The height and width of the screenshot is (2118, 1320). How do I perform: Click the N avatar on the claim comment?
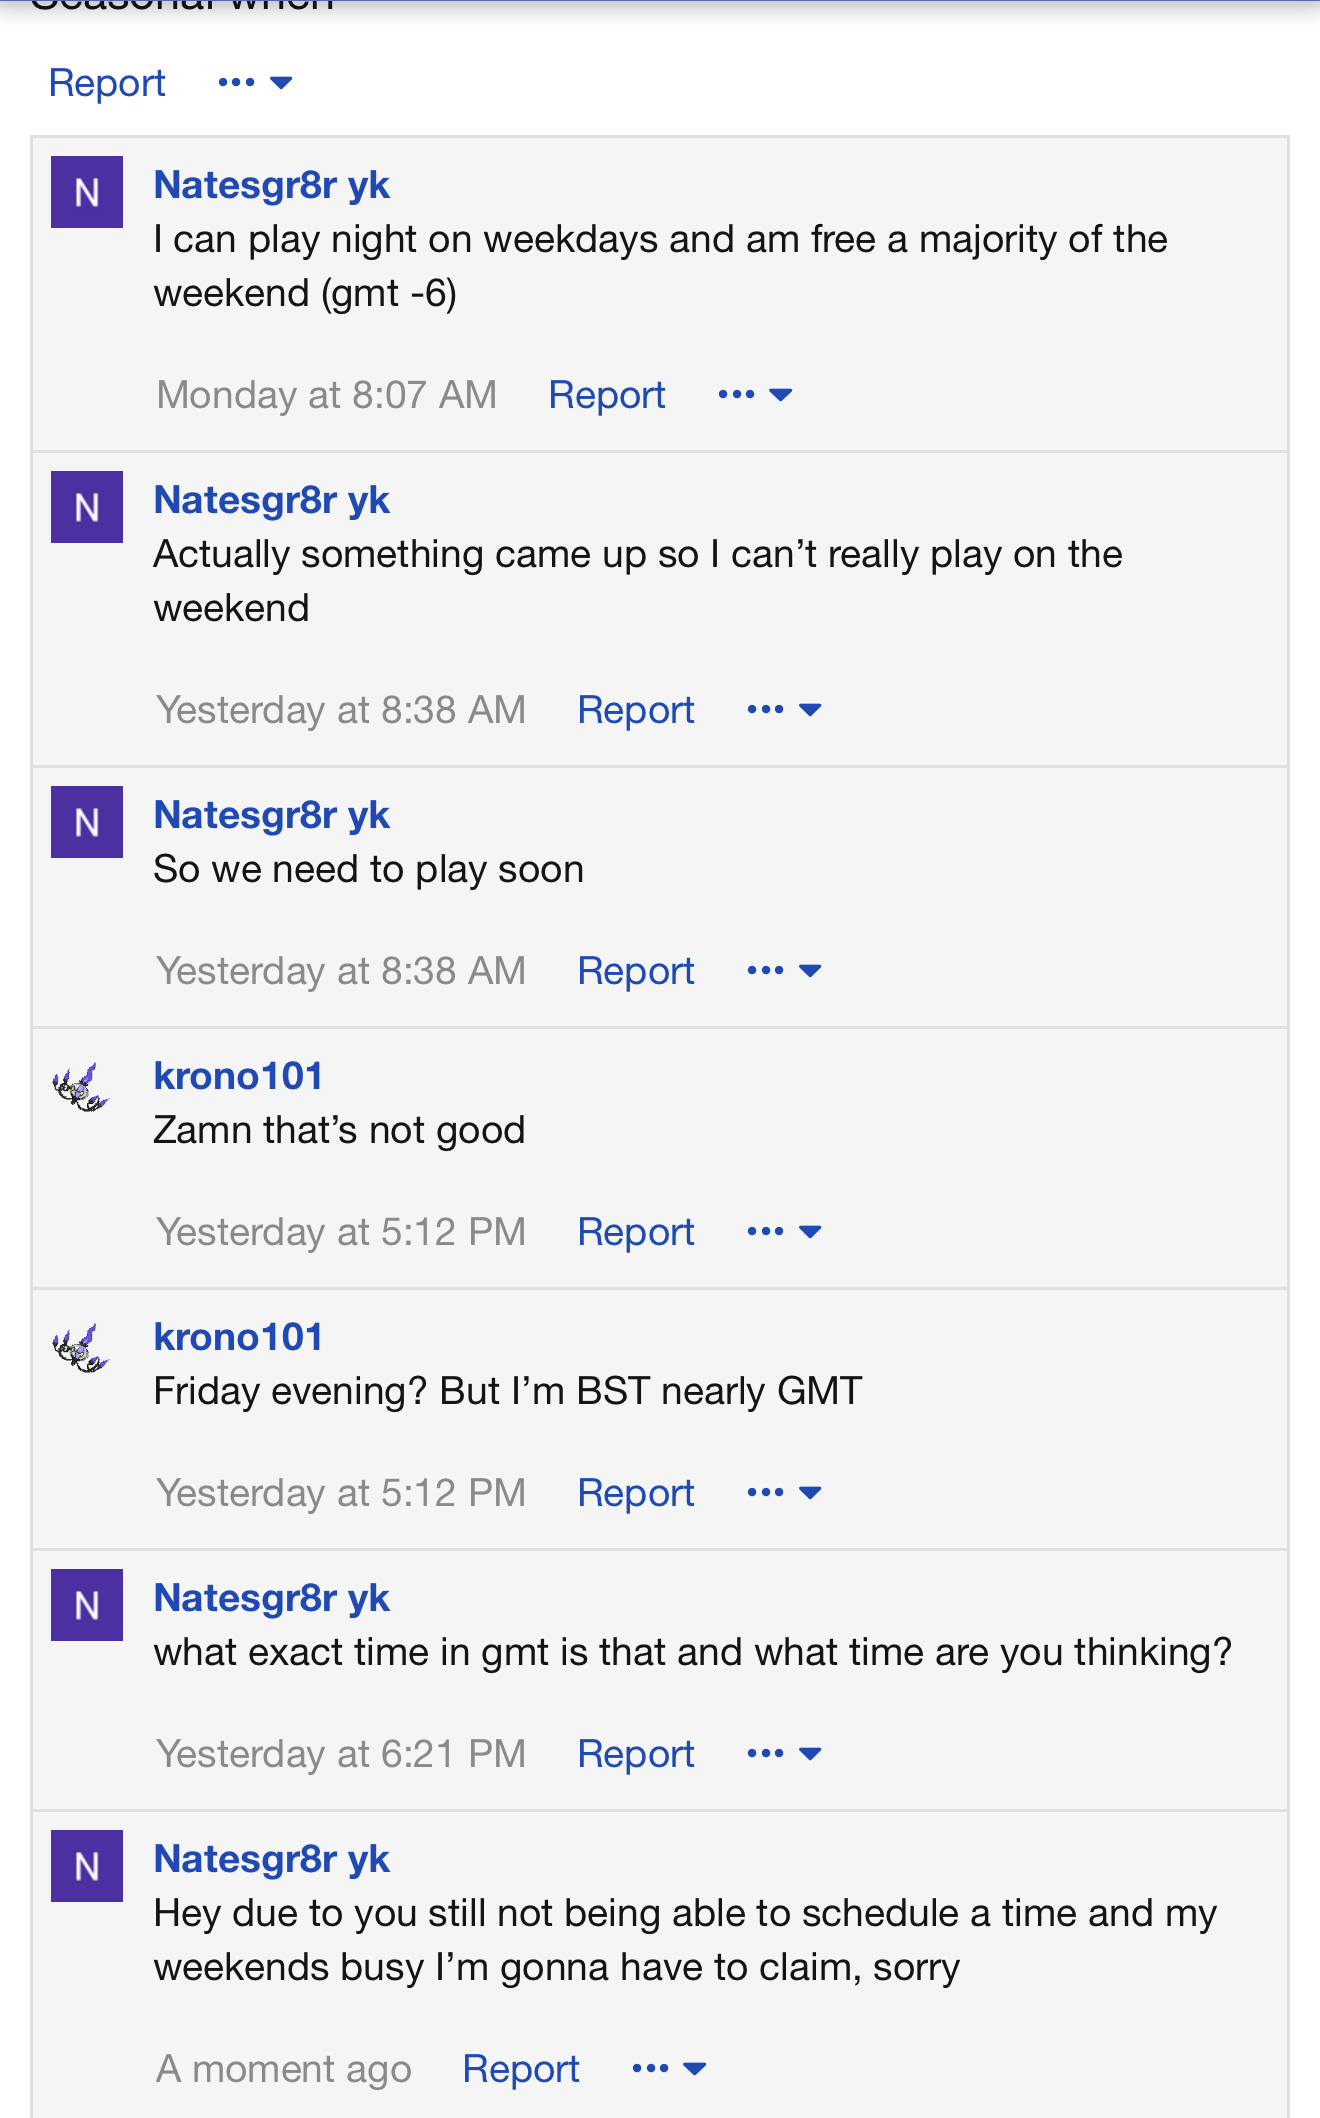tap(87, 1866)
